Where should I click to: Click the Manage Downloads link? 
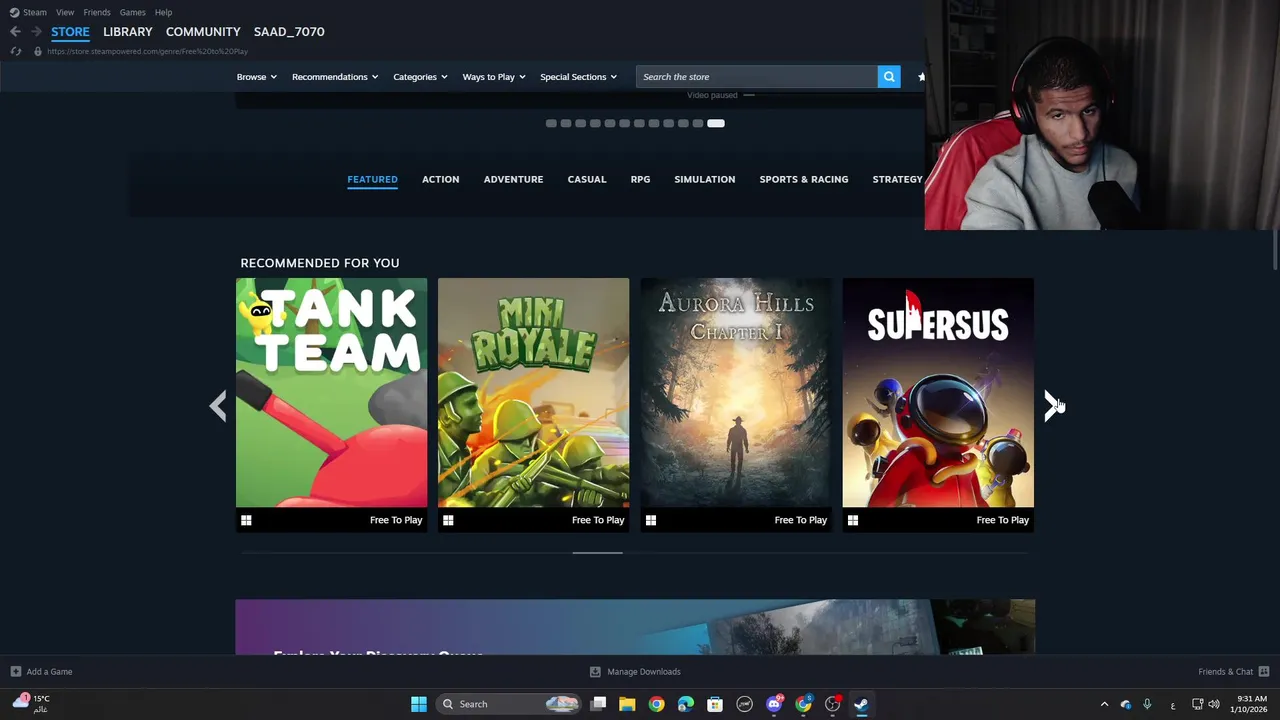pos(644,672)
